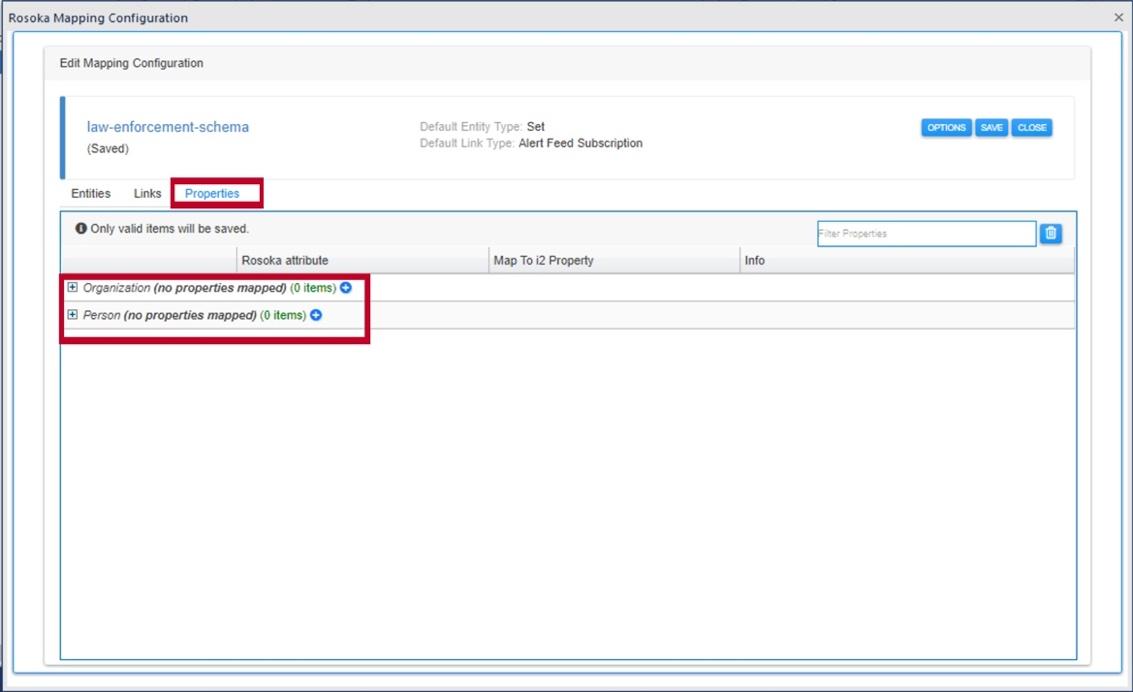The height and width of the screenshot is (692, 1133).
Task: Add a property mapping to Organization
Action: pos(346,288)
